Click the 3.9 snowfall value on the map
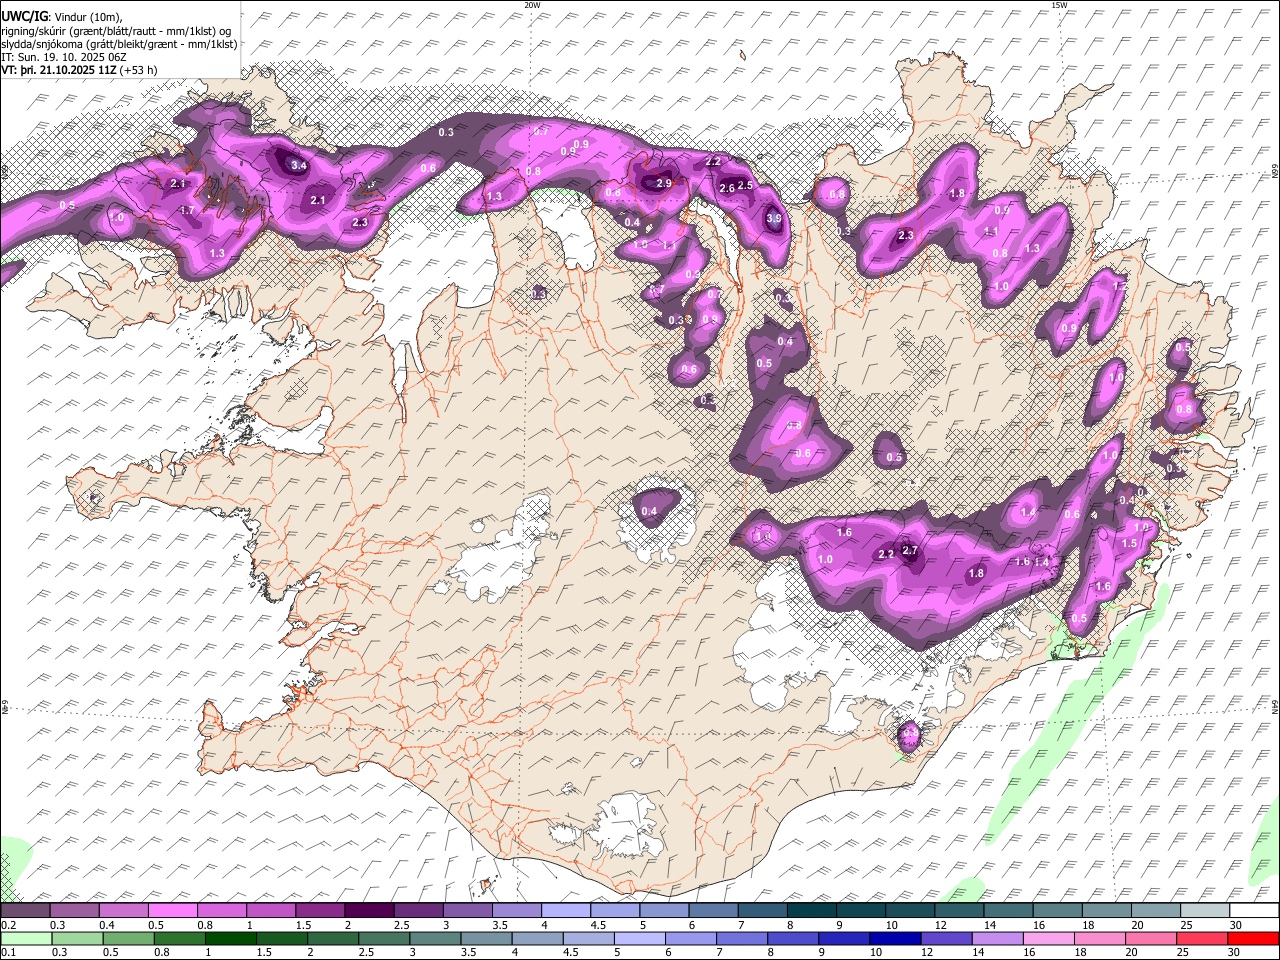Screen dimensions: 1280x960 click(773, 218)
